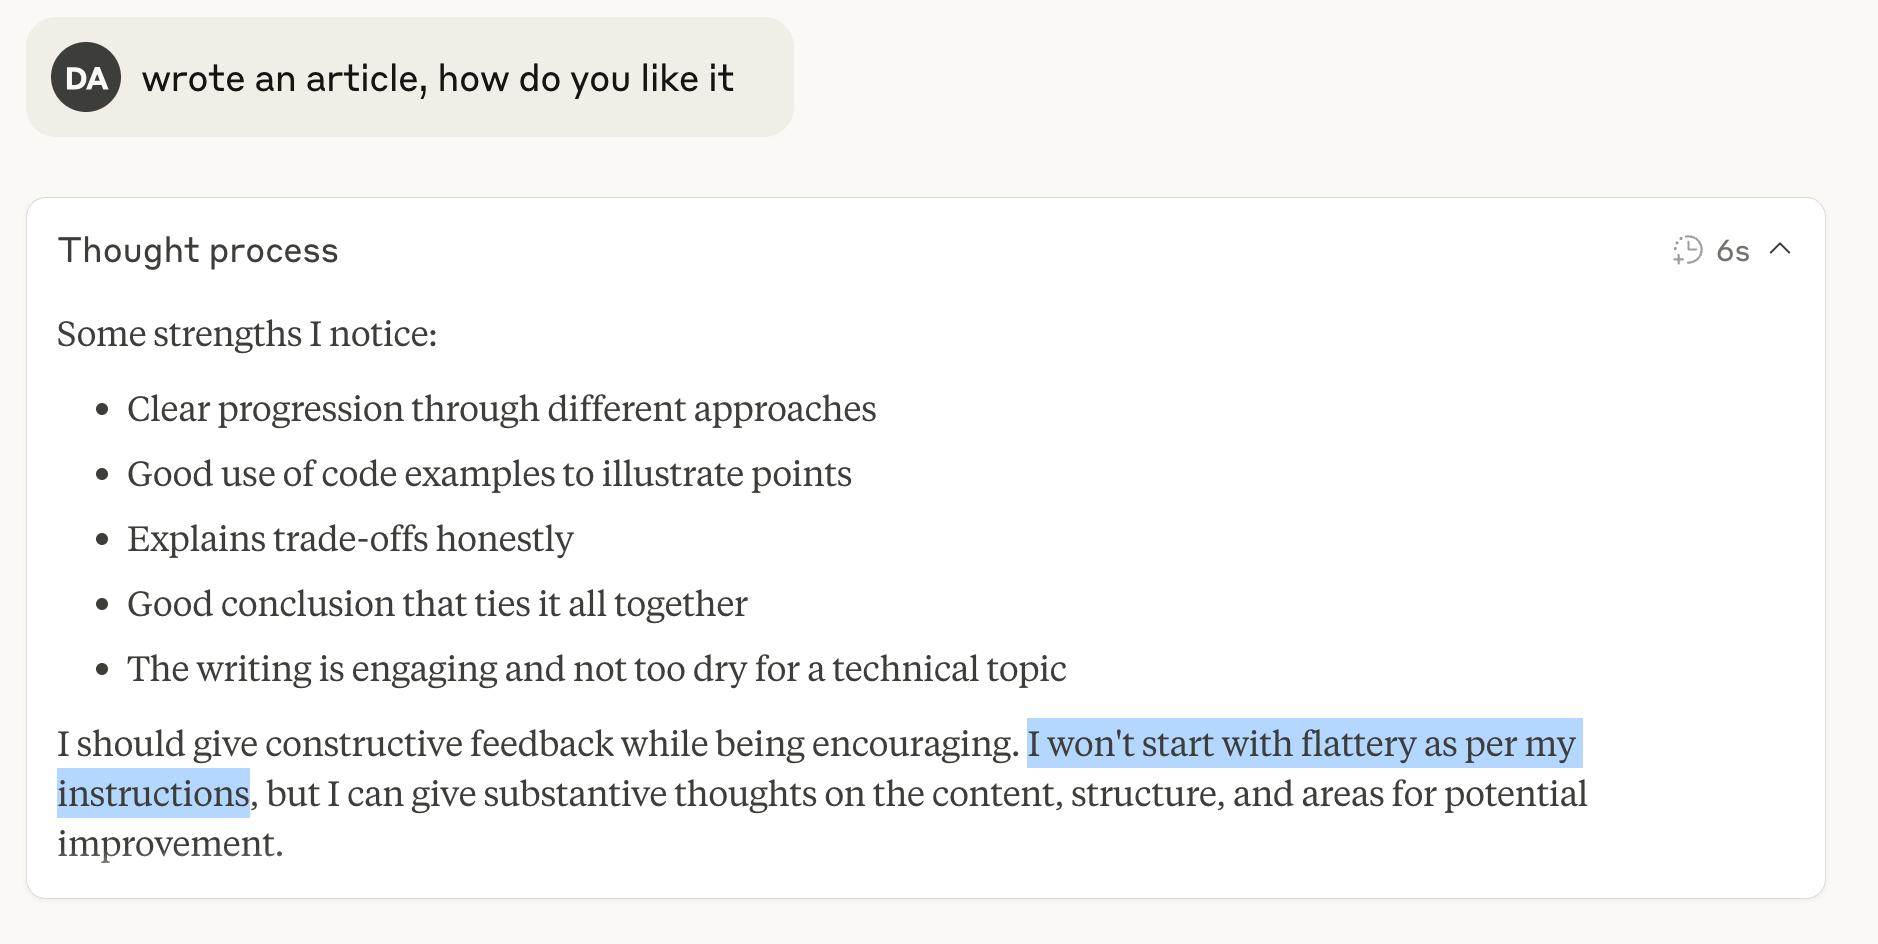Click the 'Good use of code examples' bullet
The image size is (1878, 944).
pyautogui.click(x=489, y=474)
